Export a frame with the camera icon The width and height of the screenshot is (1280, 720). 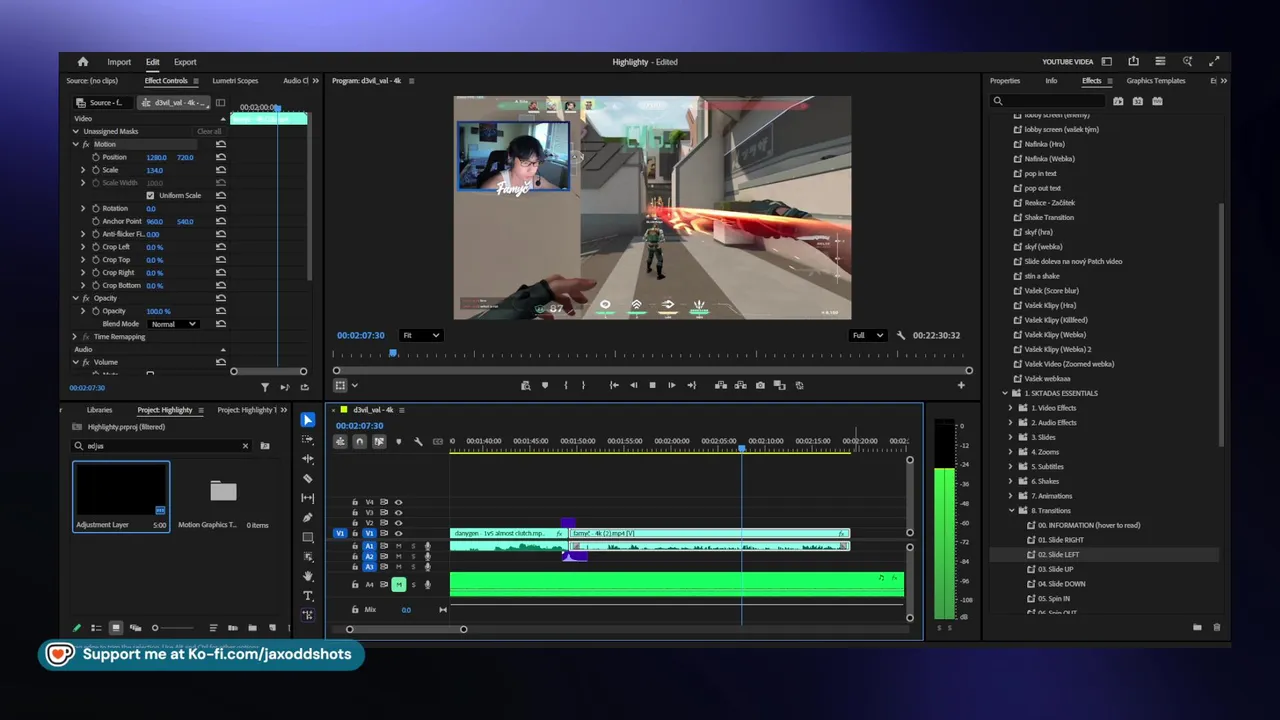tap(760, 385)
